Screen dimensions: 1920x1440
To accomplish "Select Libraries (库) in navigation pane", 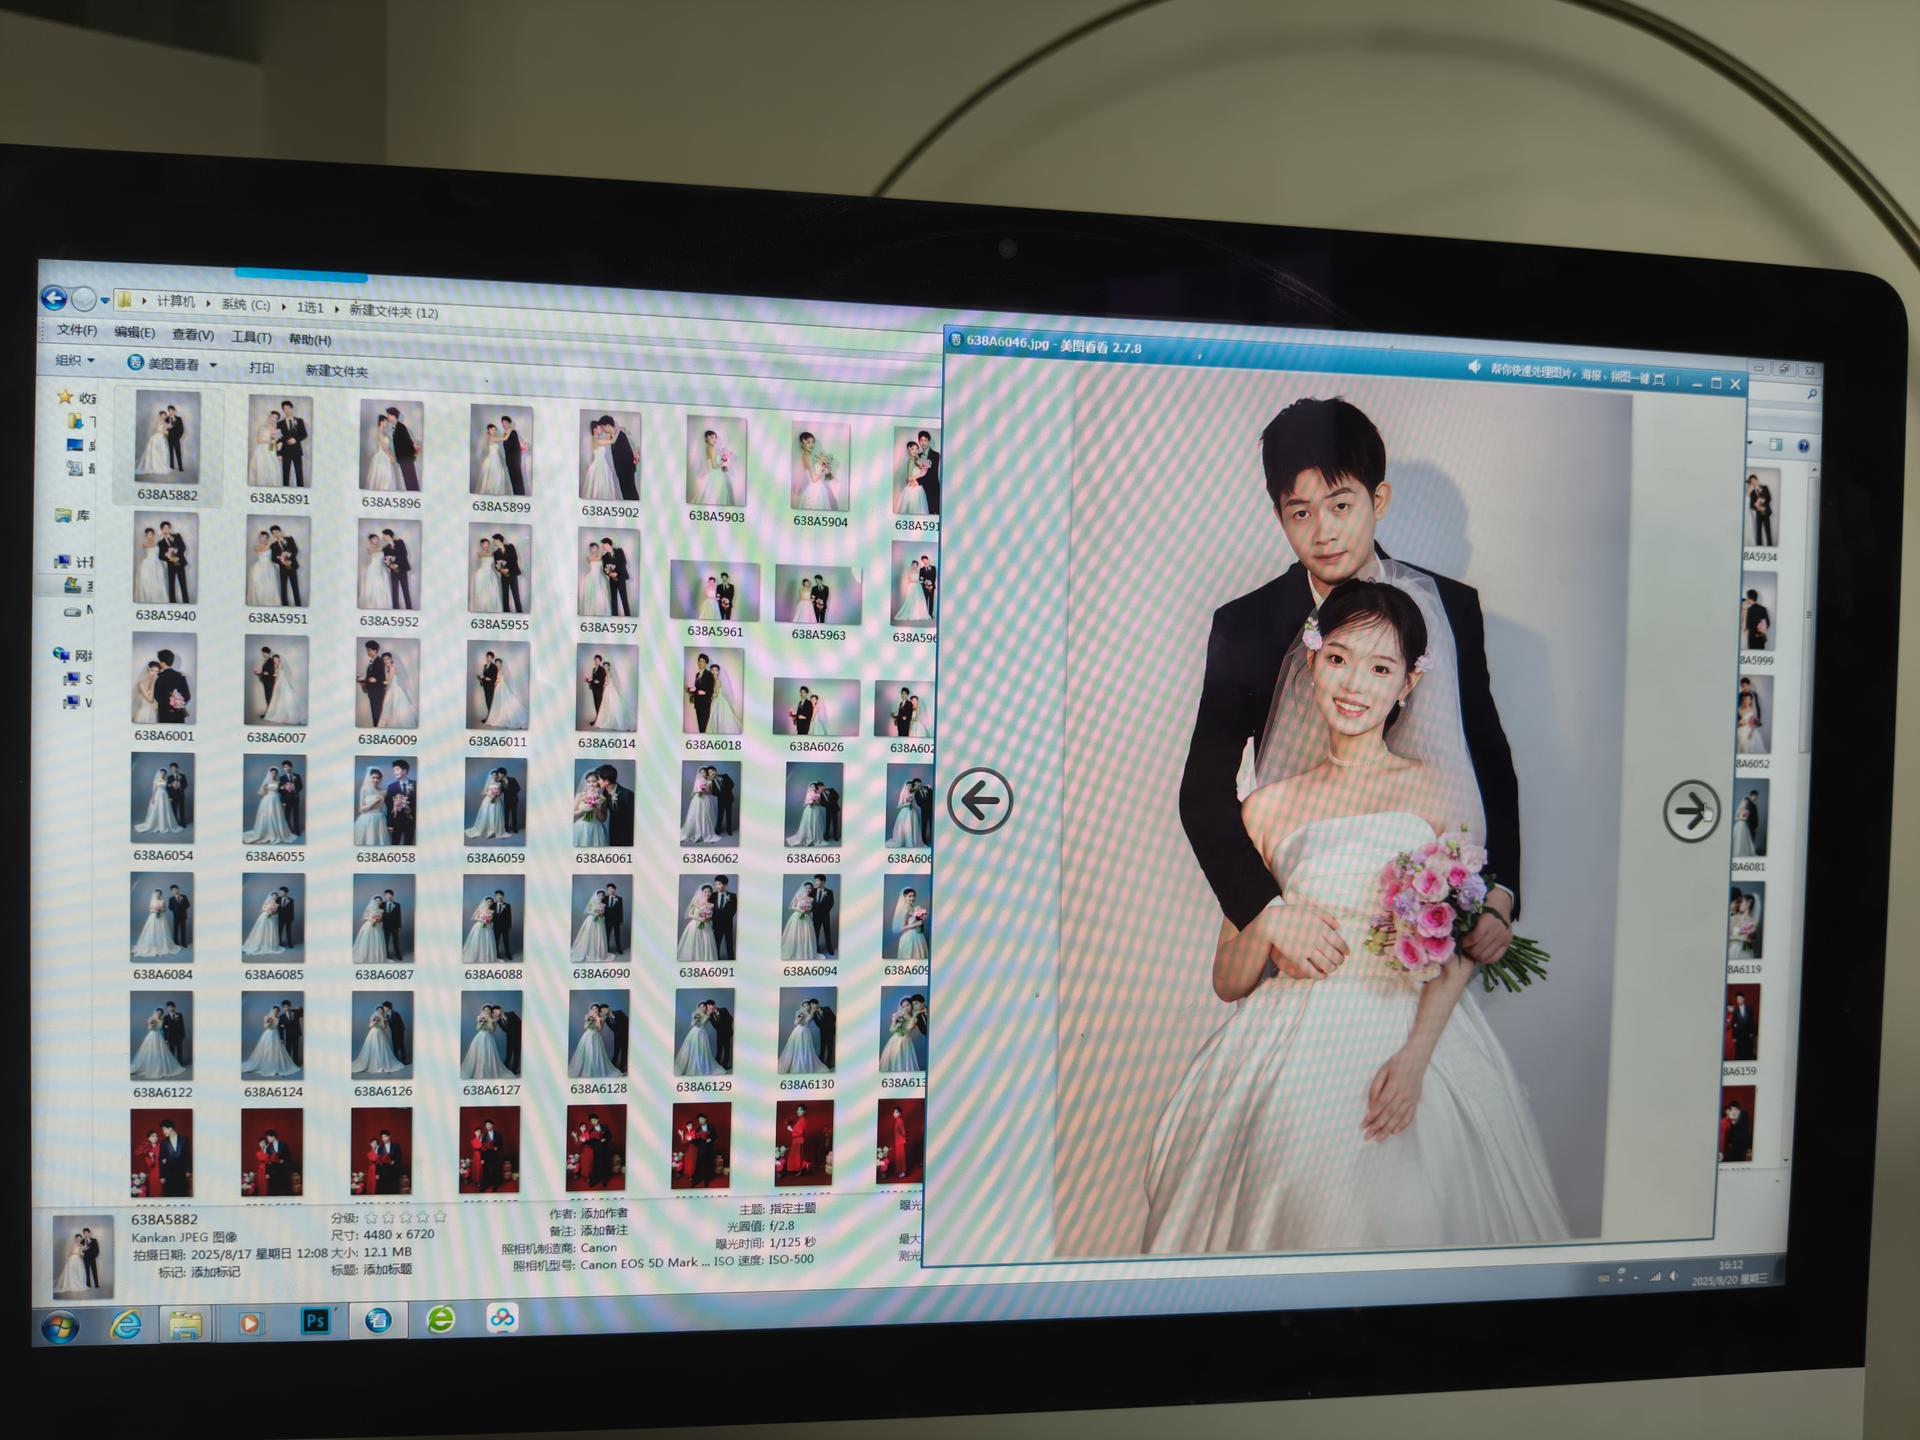I will click(73, 515).
